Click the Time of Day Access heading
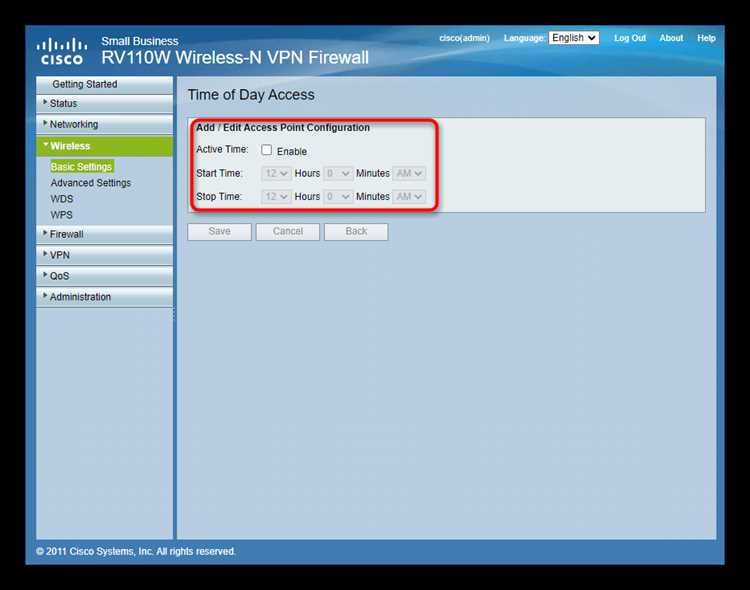 coord(251,95)
